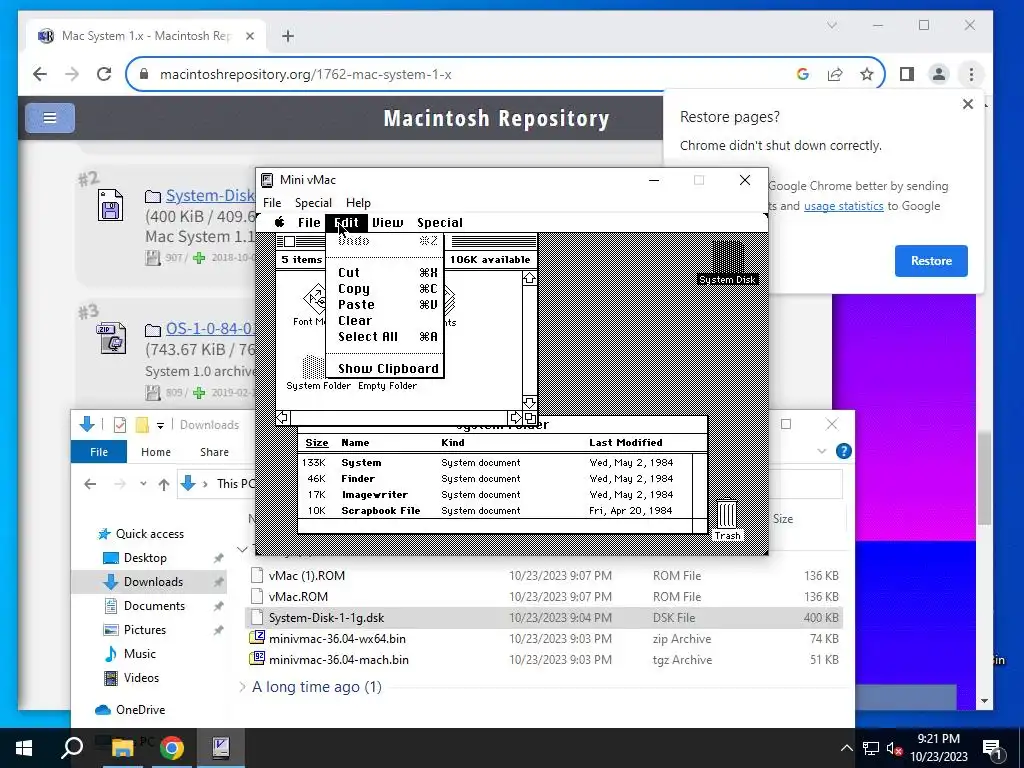This screenshot has height=768, width=1024.
Task: Open the File Explorer Home tab
Action: (x=155, y=451)
